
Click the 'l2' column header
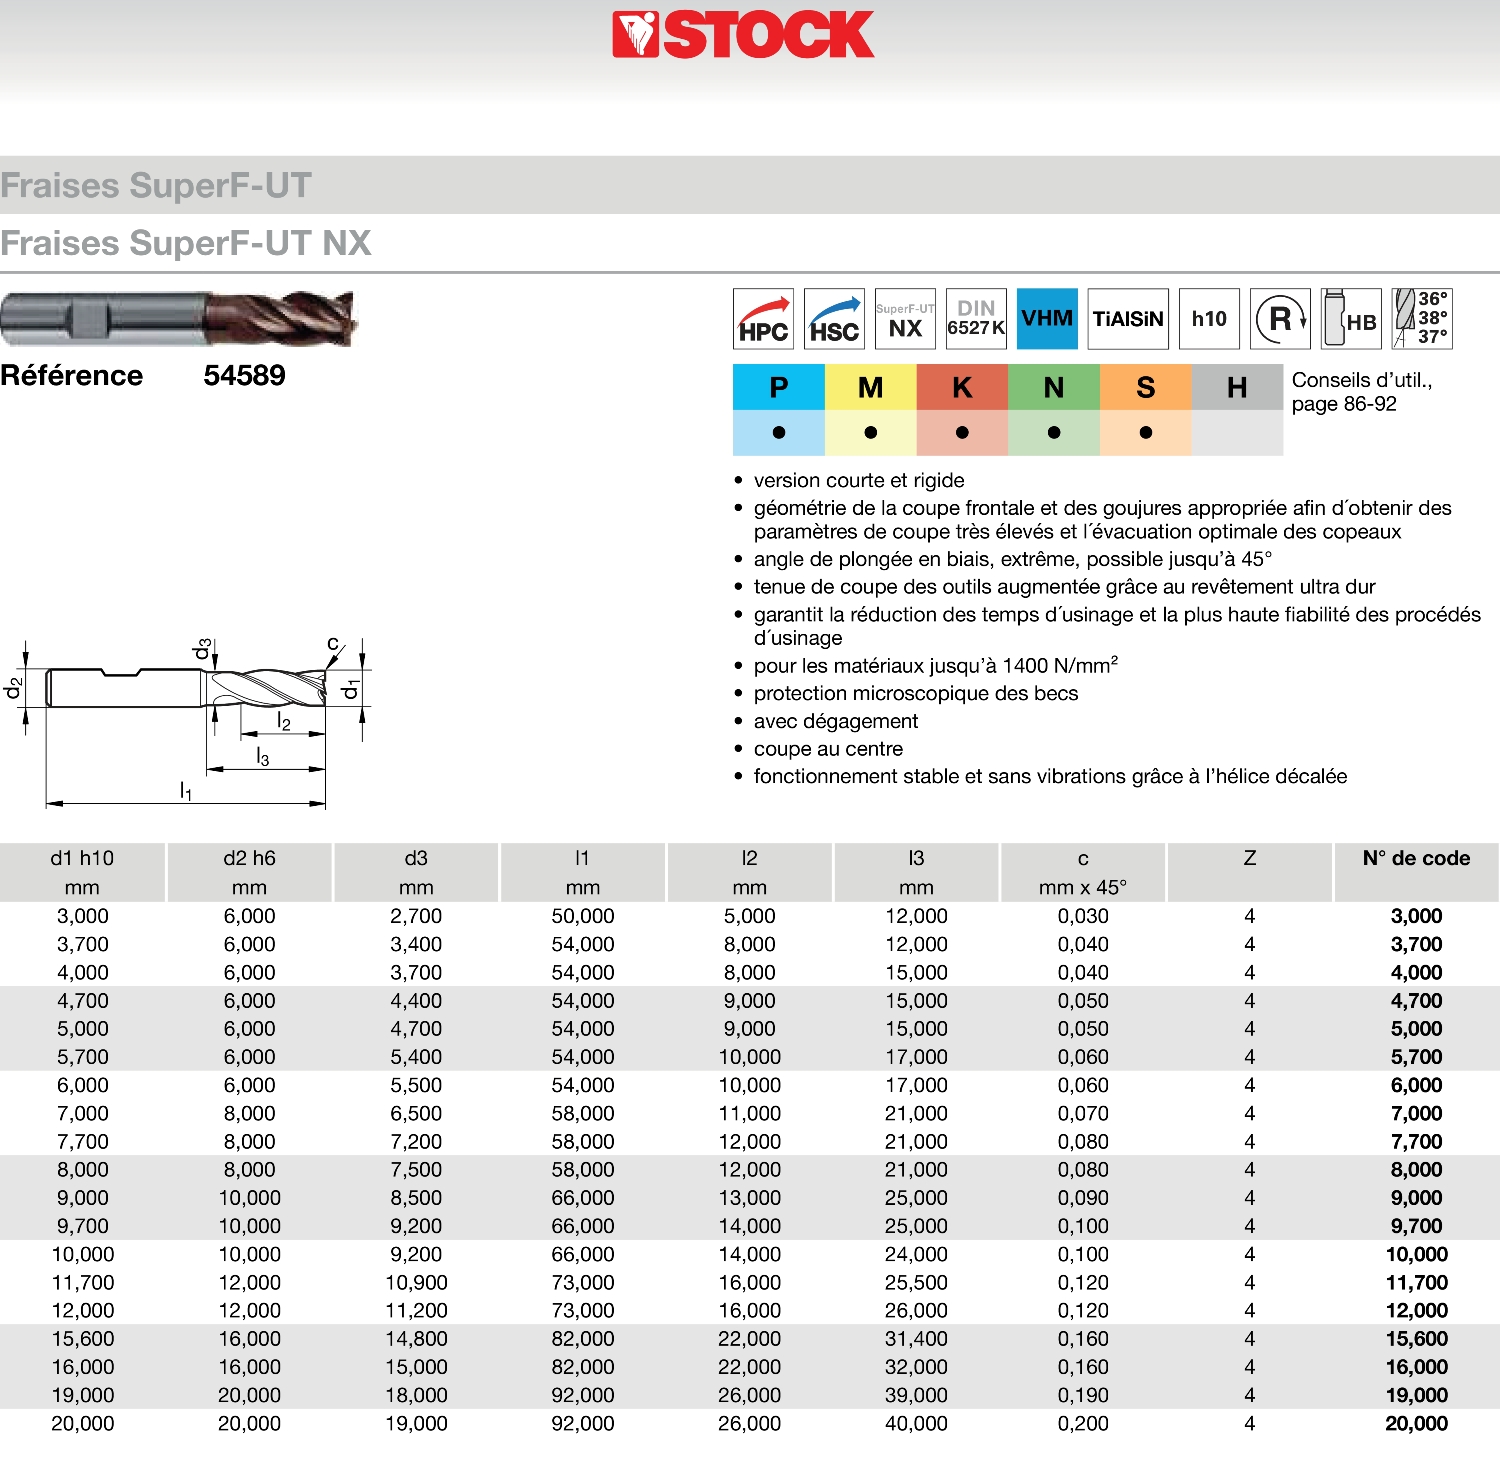(749, 872)
